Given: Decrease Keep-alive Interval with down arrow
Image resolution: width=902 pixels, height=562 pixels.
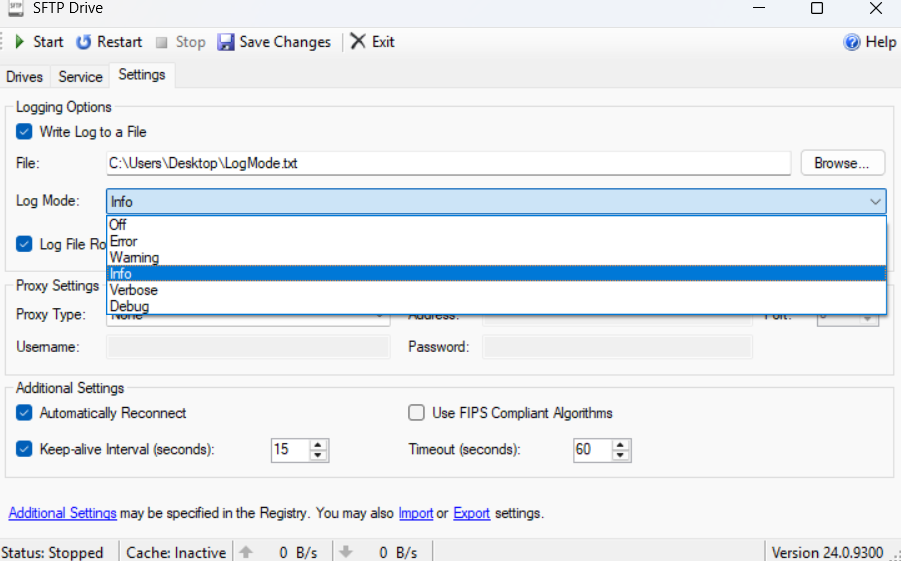Looking at the screenshot, I should [318, 455].
